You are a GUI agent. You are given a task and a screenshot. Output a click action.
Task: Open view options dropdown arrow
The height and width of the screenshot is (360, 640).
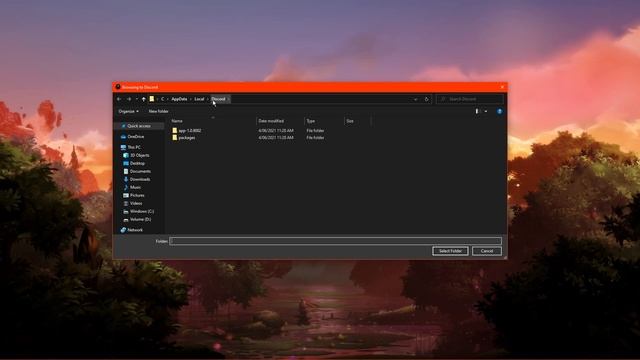(x=486, y=111)
